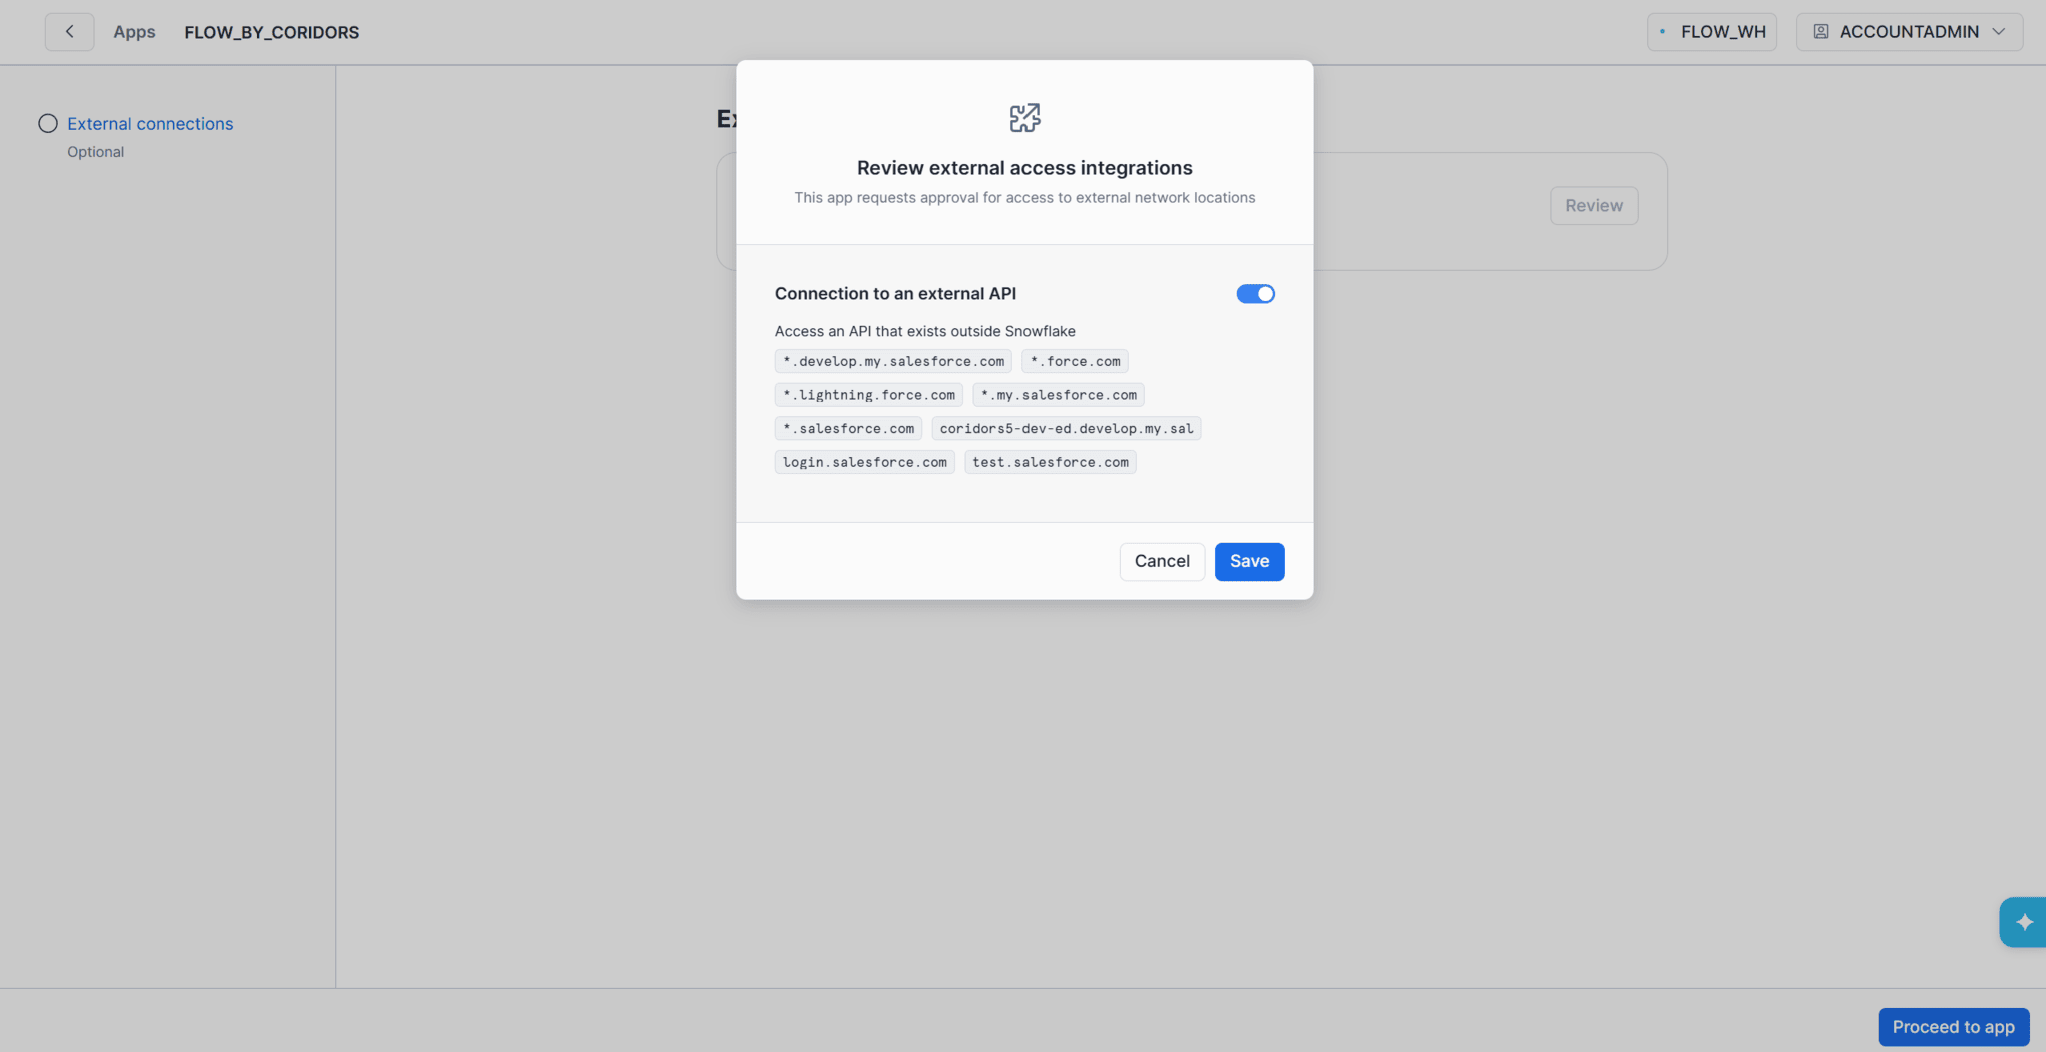The image size is (2046, 1052).
Task: Click the *.lightning.force.com host tag
Action: [868, 395]
